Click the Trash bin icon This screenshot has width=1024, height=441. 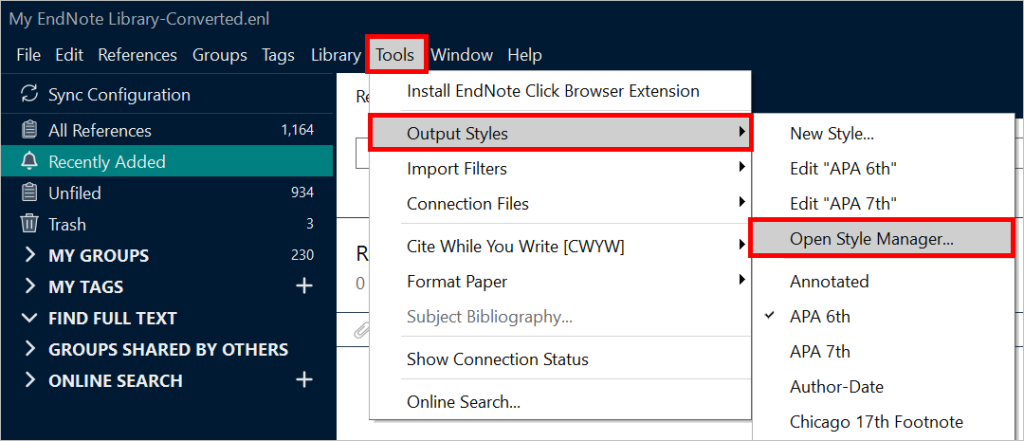29,224
